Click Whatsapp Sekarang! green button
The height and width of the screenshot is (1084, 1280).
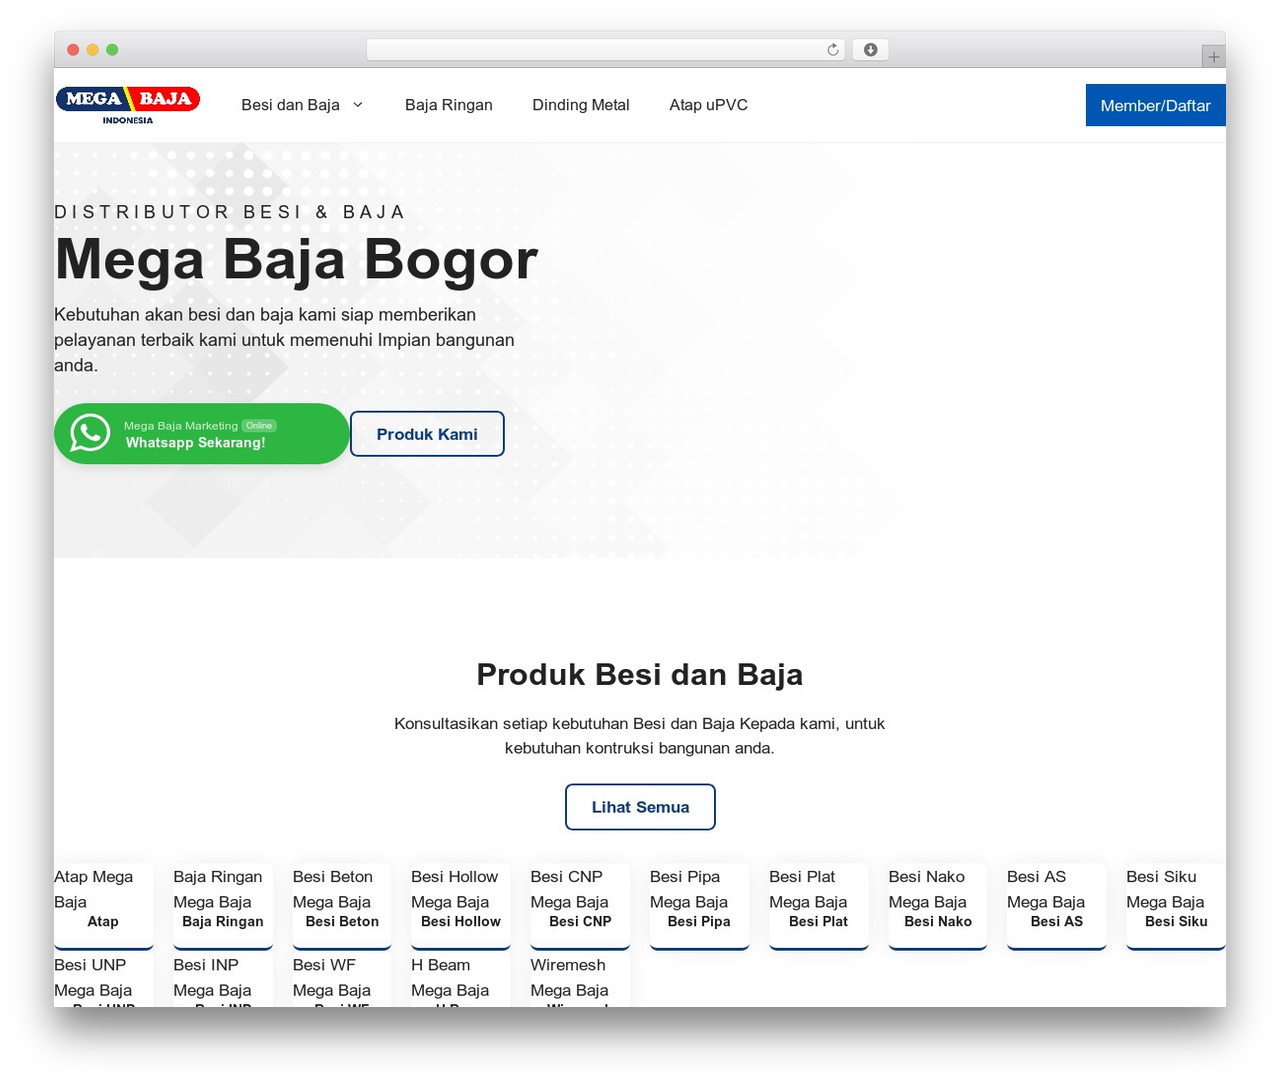pos(201,434)
